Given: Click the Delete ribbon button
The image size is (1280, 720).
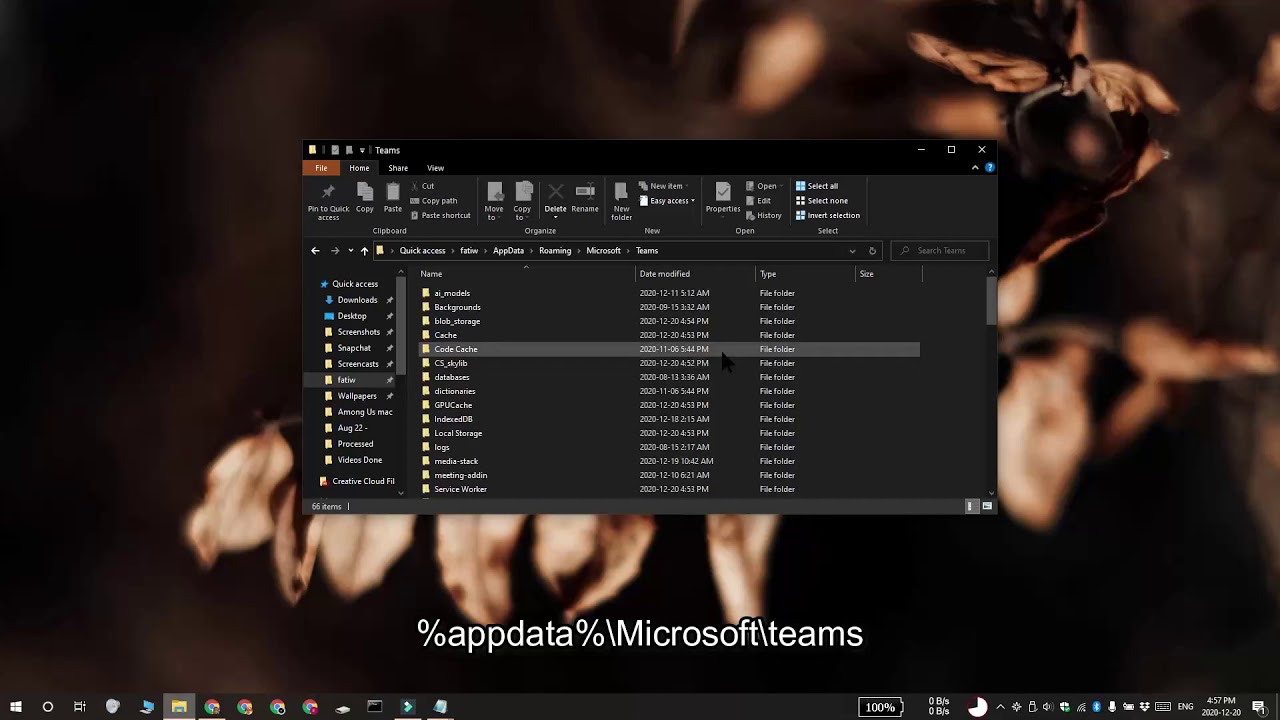Looking at the screenshot, I should click(555, 199).
